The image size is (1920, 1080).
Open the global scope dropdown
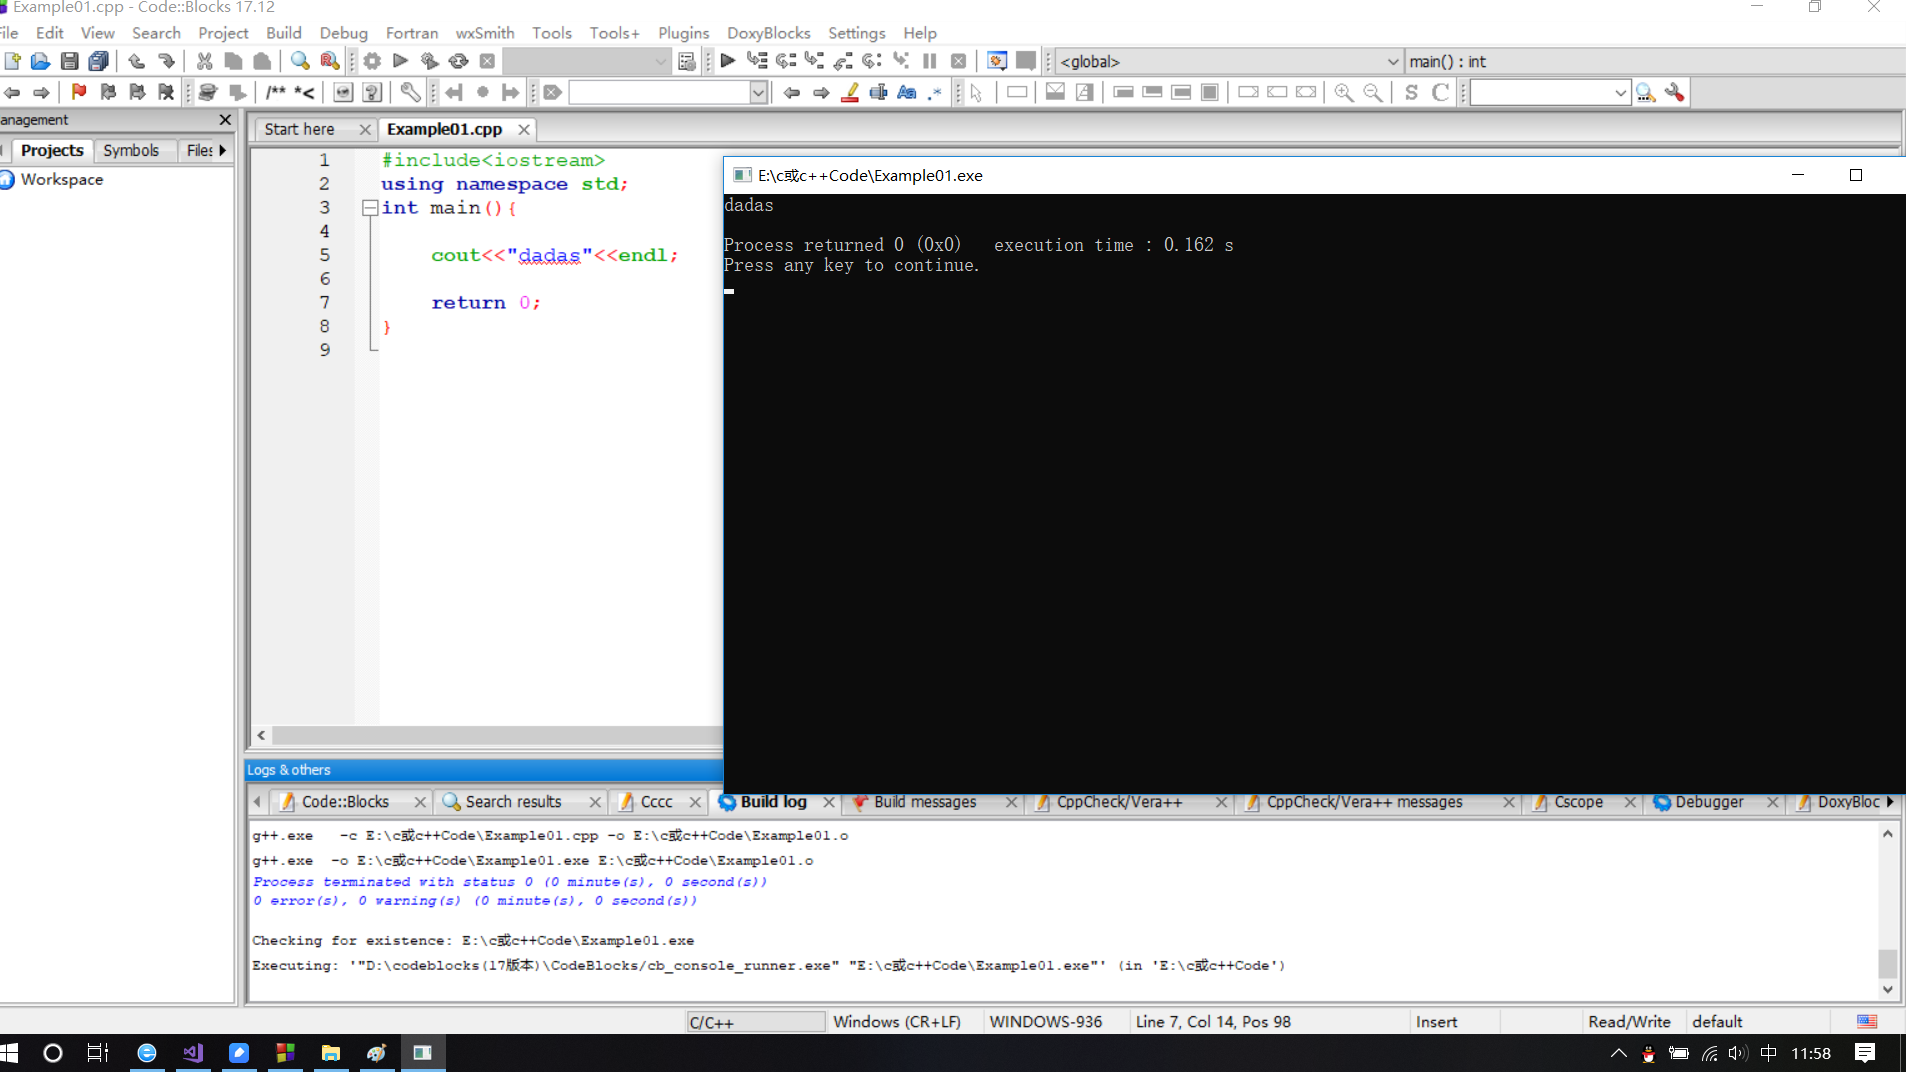point(1392,61)
